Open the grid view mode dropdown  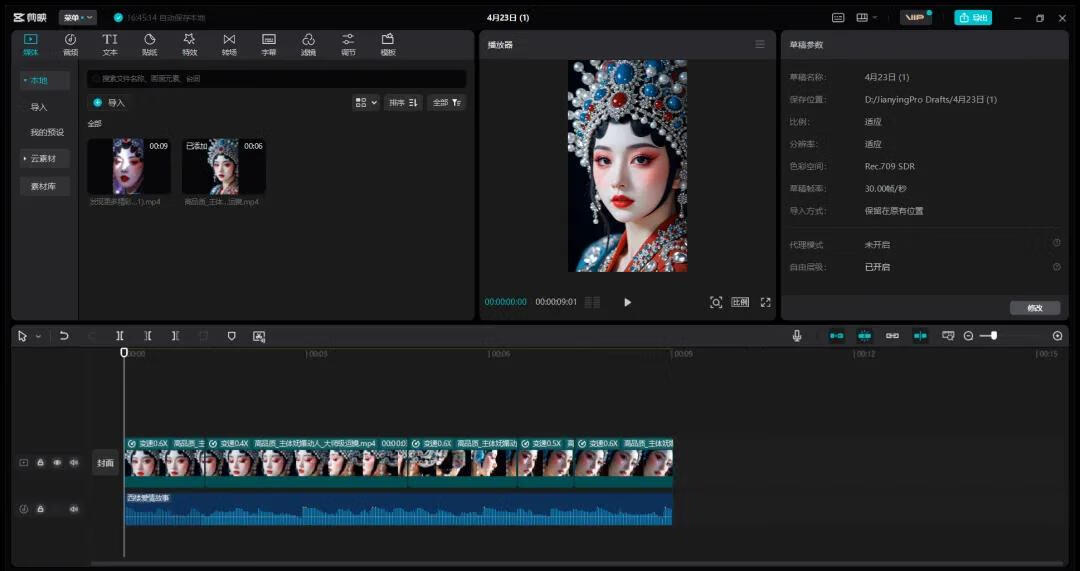[366, 103]
